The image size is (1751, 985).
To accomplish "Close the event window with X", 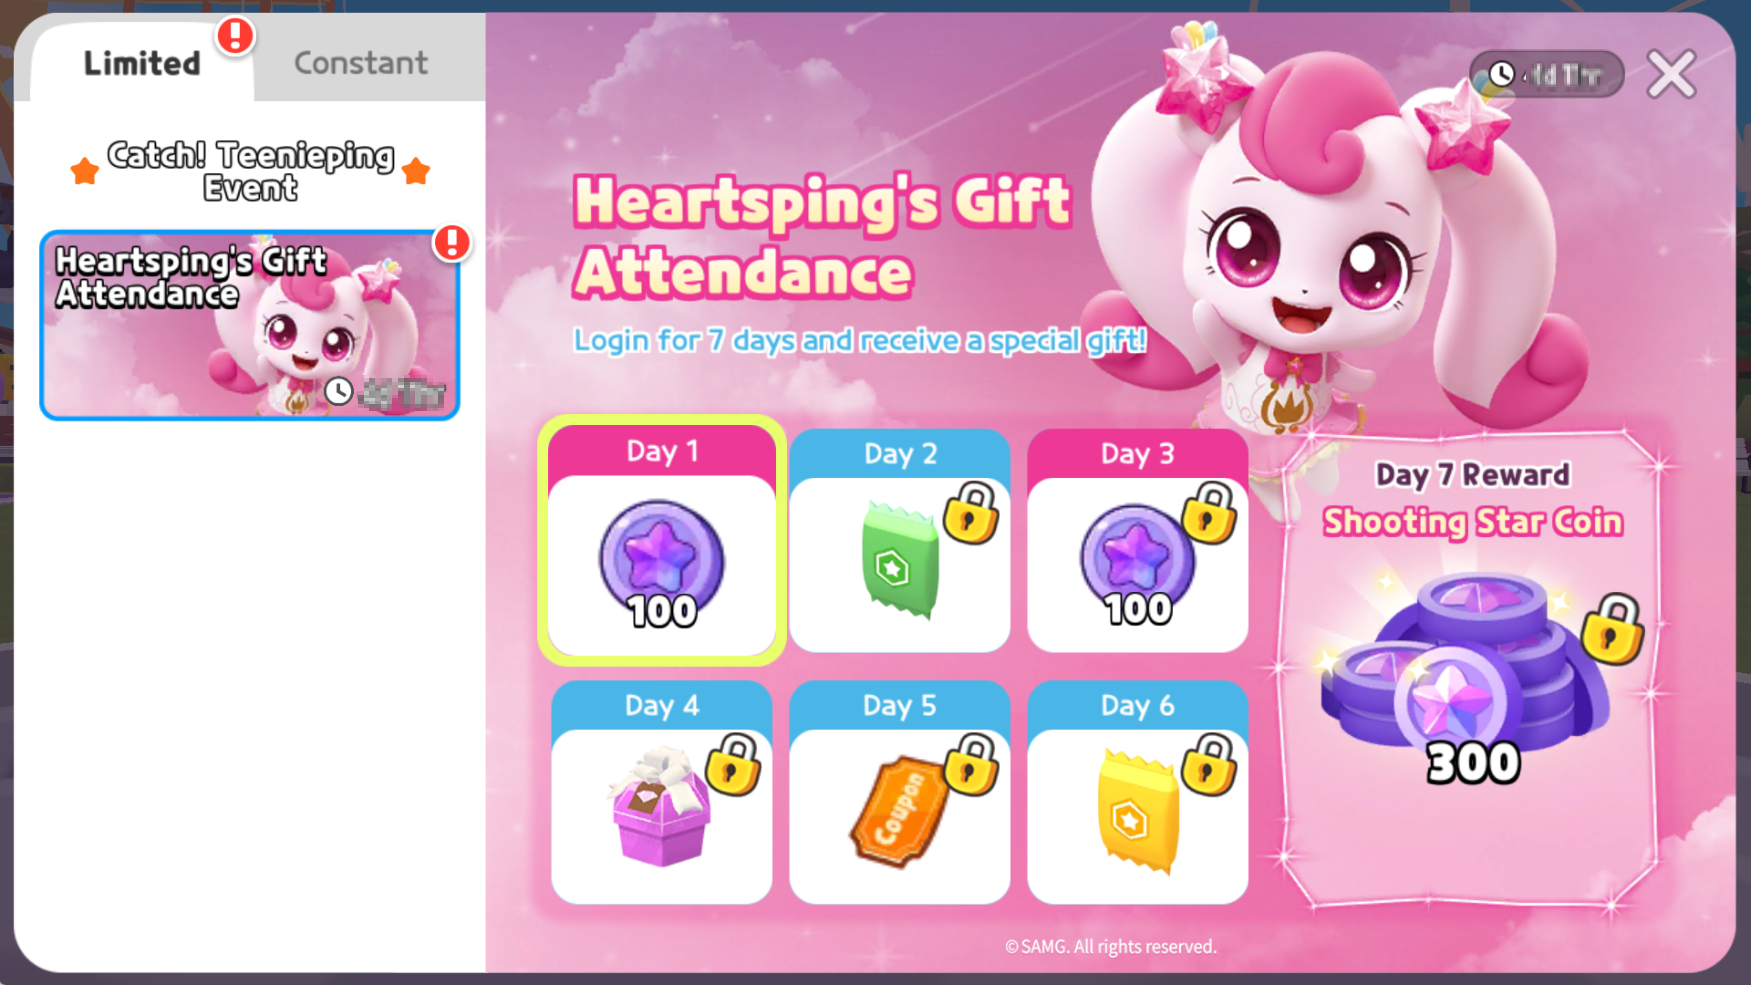I will coord(1672,74).
